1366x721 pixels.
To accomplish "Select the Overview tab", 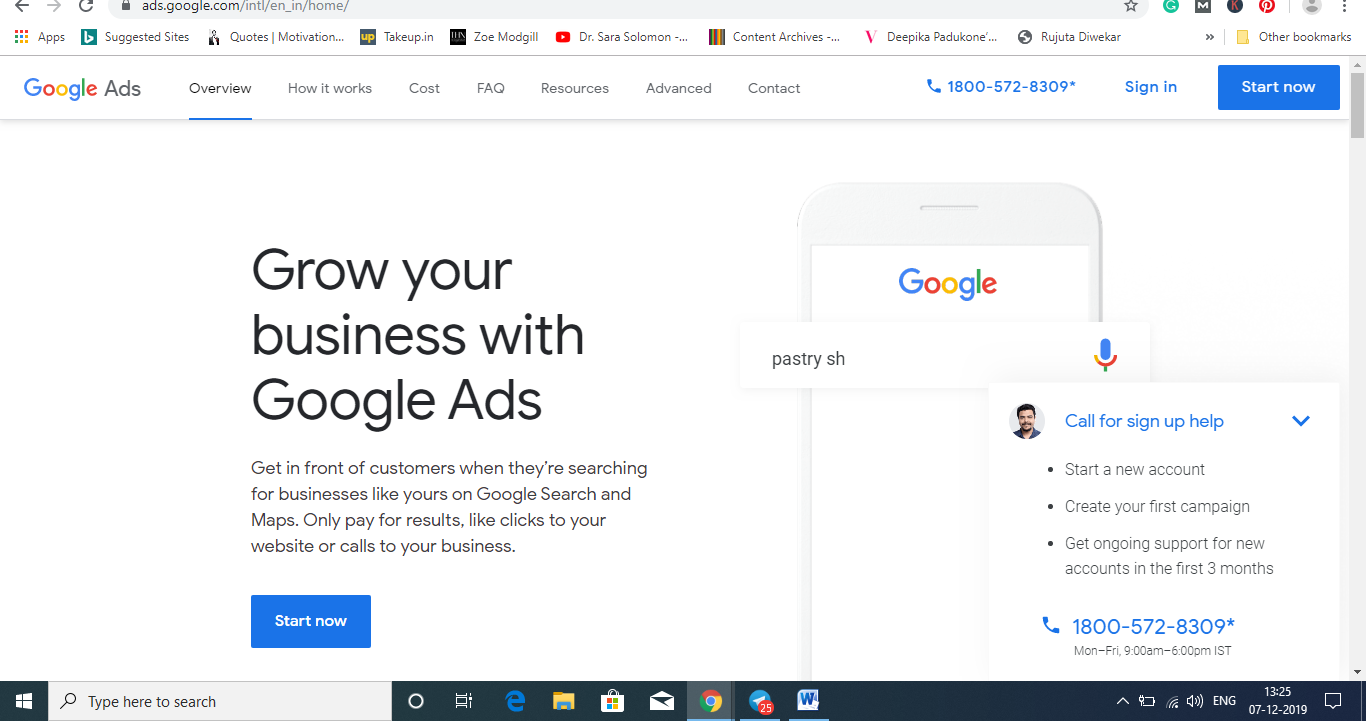I will (x=220, y=88).
